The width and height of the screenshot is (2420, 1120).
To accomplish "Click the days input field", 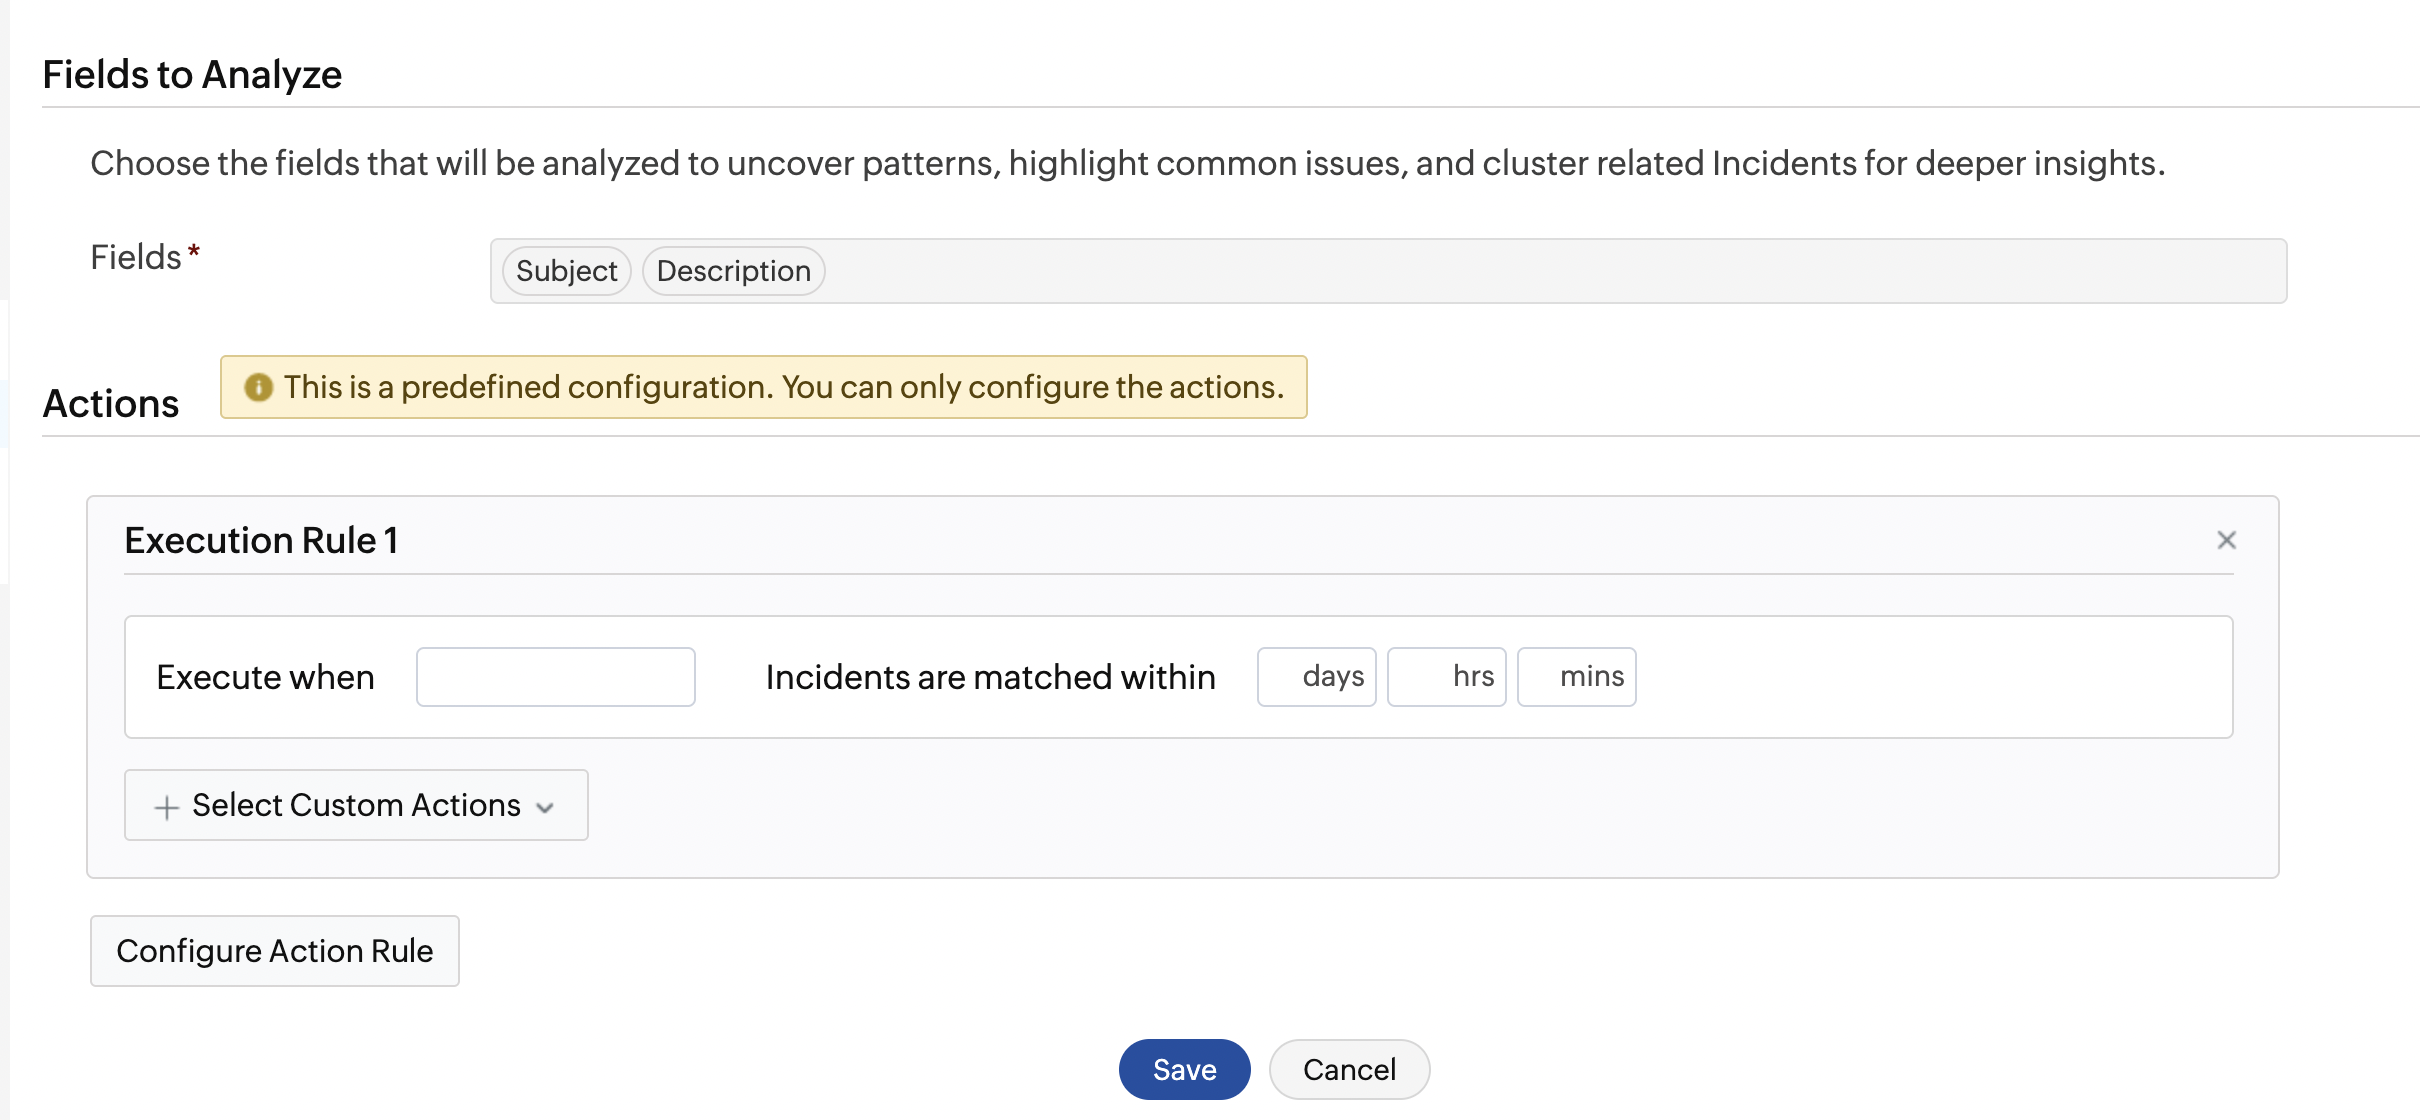I will (1316, 677).
